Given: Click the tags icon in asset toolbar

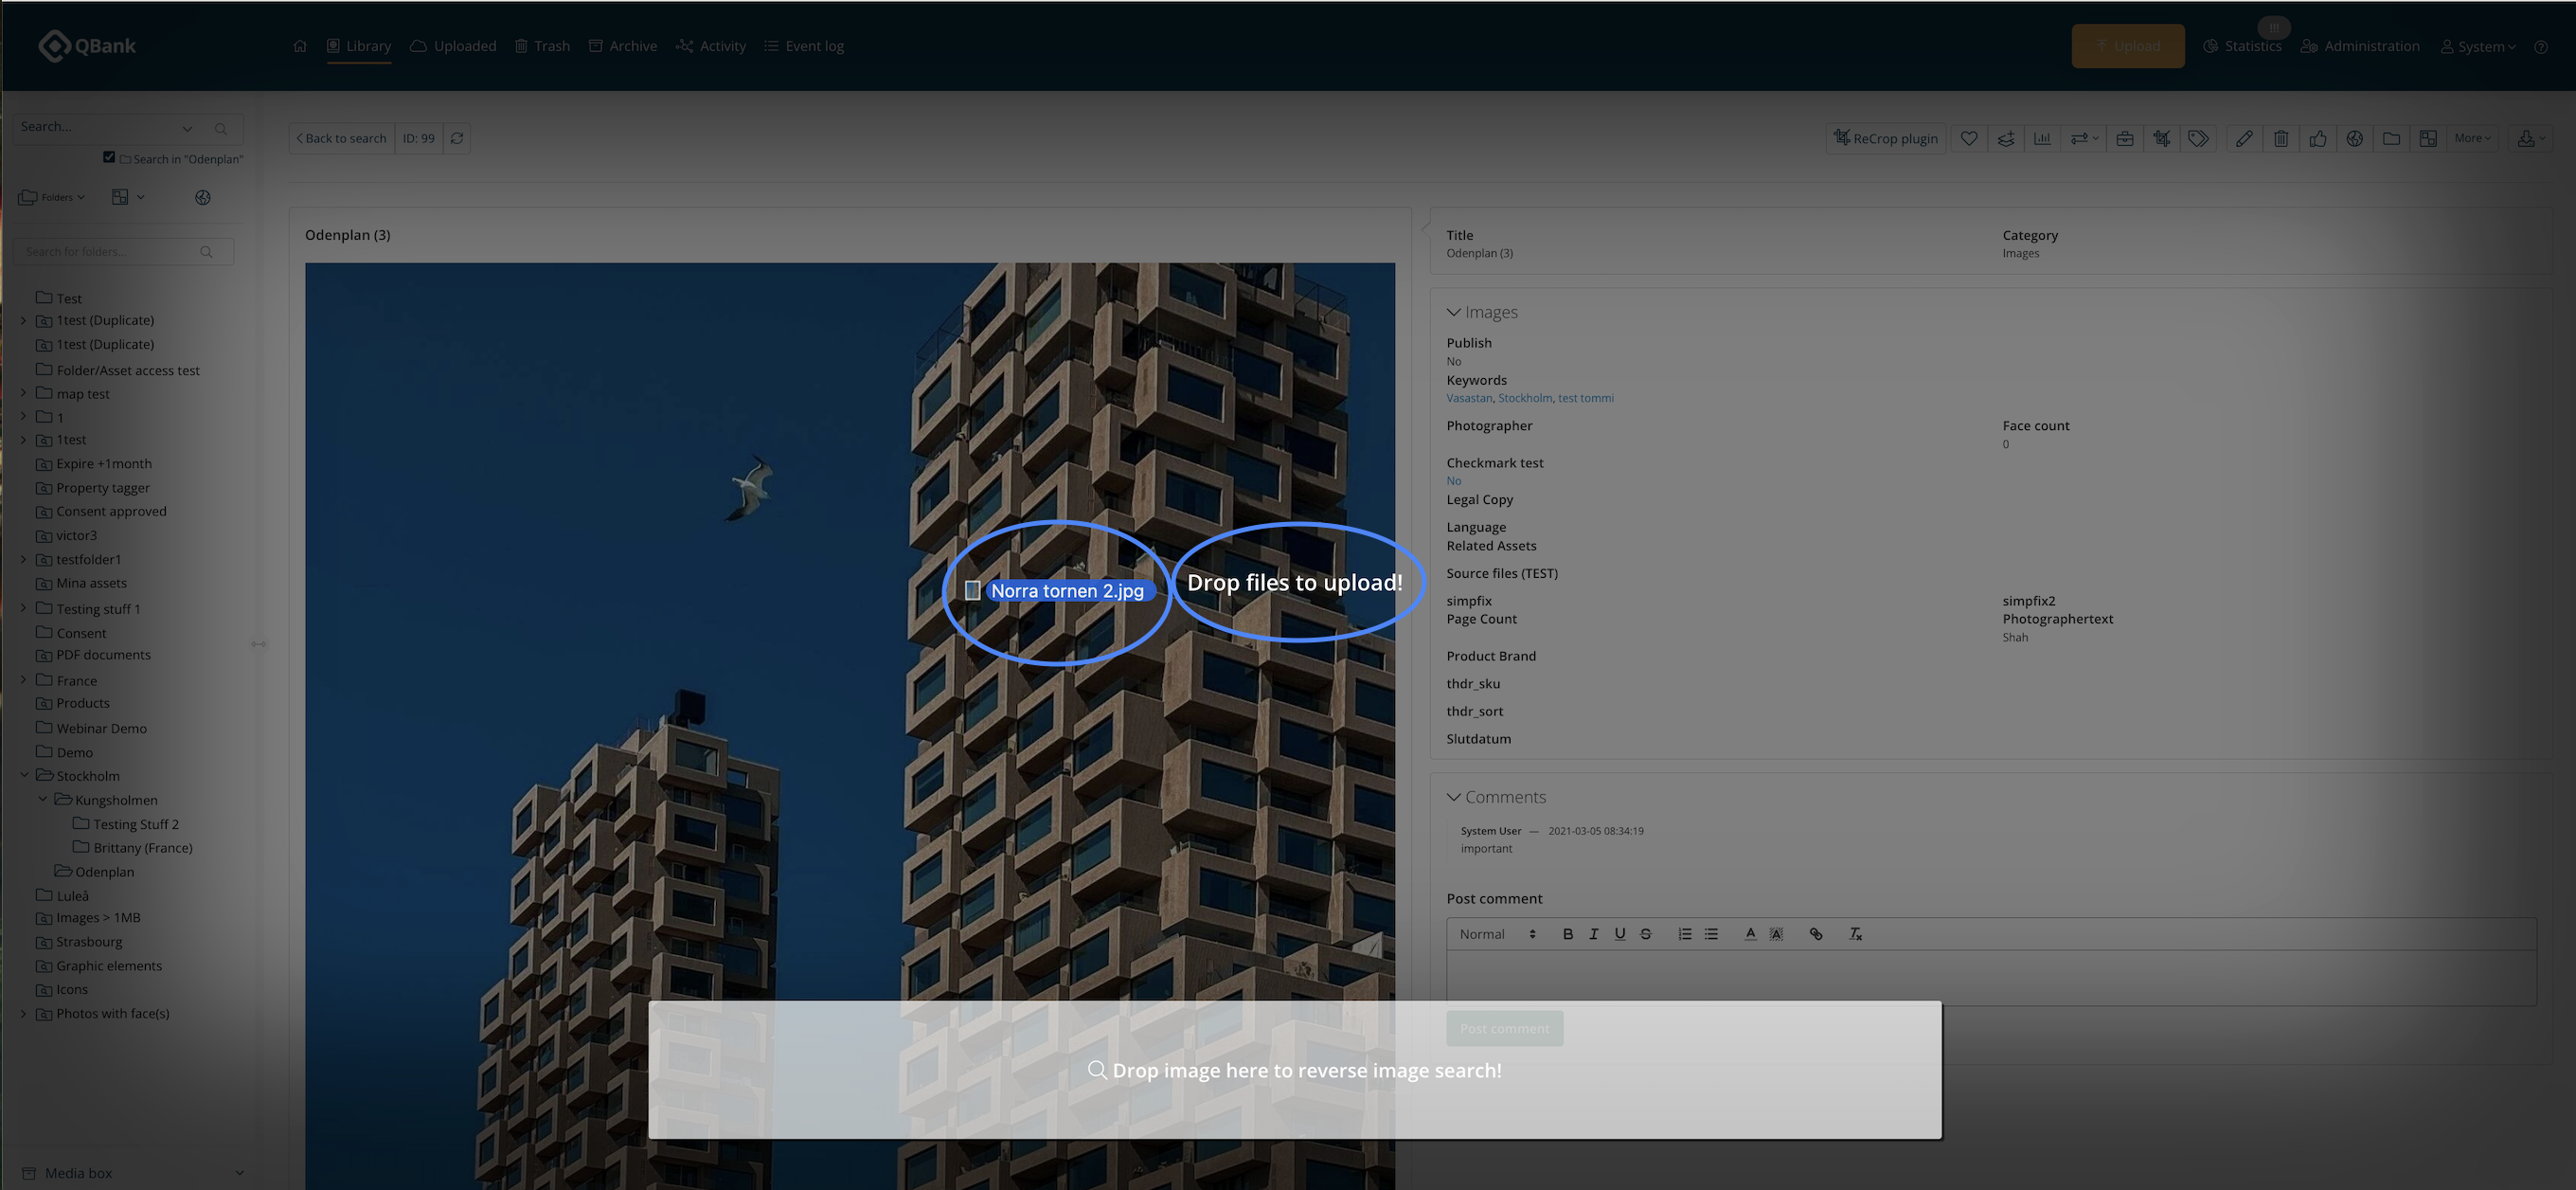Looking at the screenshot, I should (x=2198, y=139).
